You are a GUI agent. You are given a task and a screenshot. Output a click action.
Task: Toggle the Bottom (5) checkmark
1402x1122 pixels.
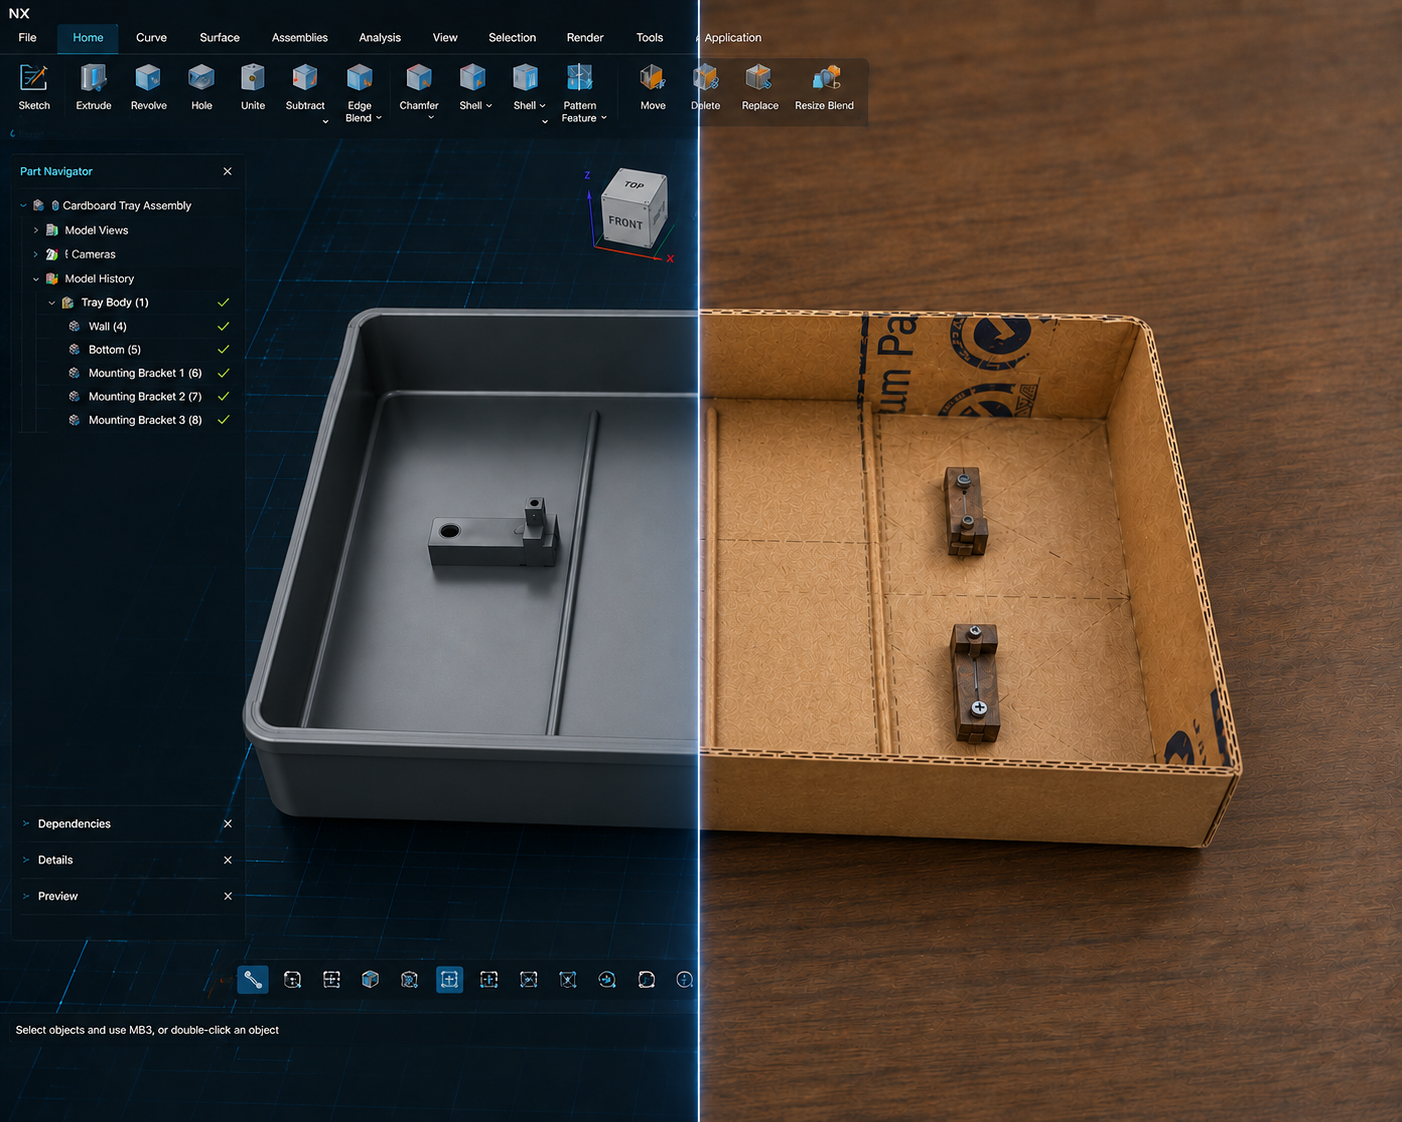(x=223, y=349)
